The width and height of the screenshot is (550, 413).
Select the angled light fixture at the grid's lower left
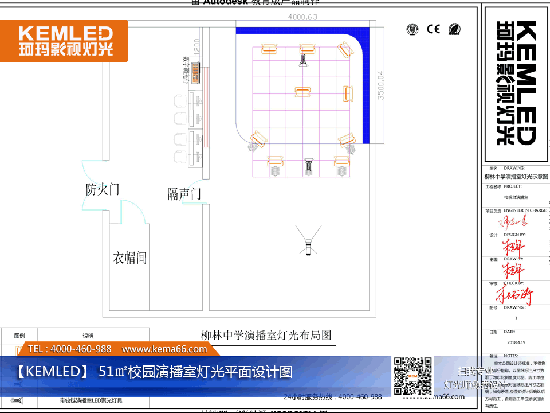click(259, 138)
